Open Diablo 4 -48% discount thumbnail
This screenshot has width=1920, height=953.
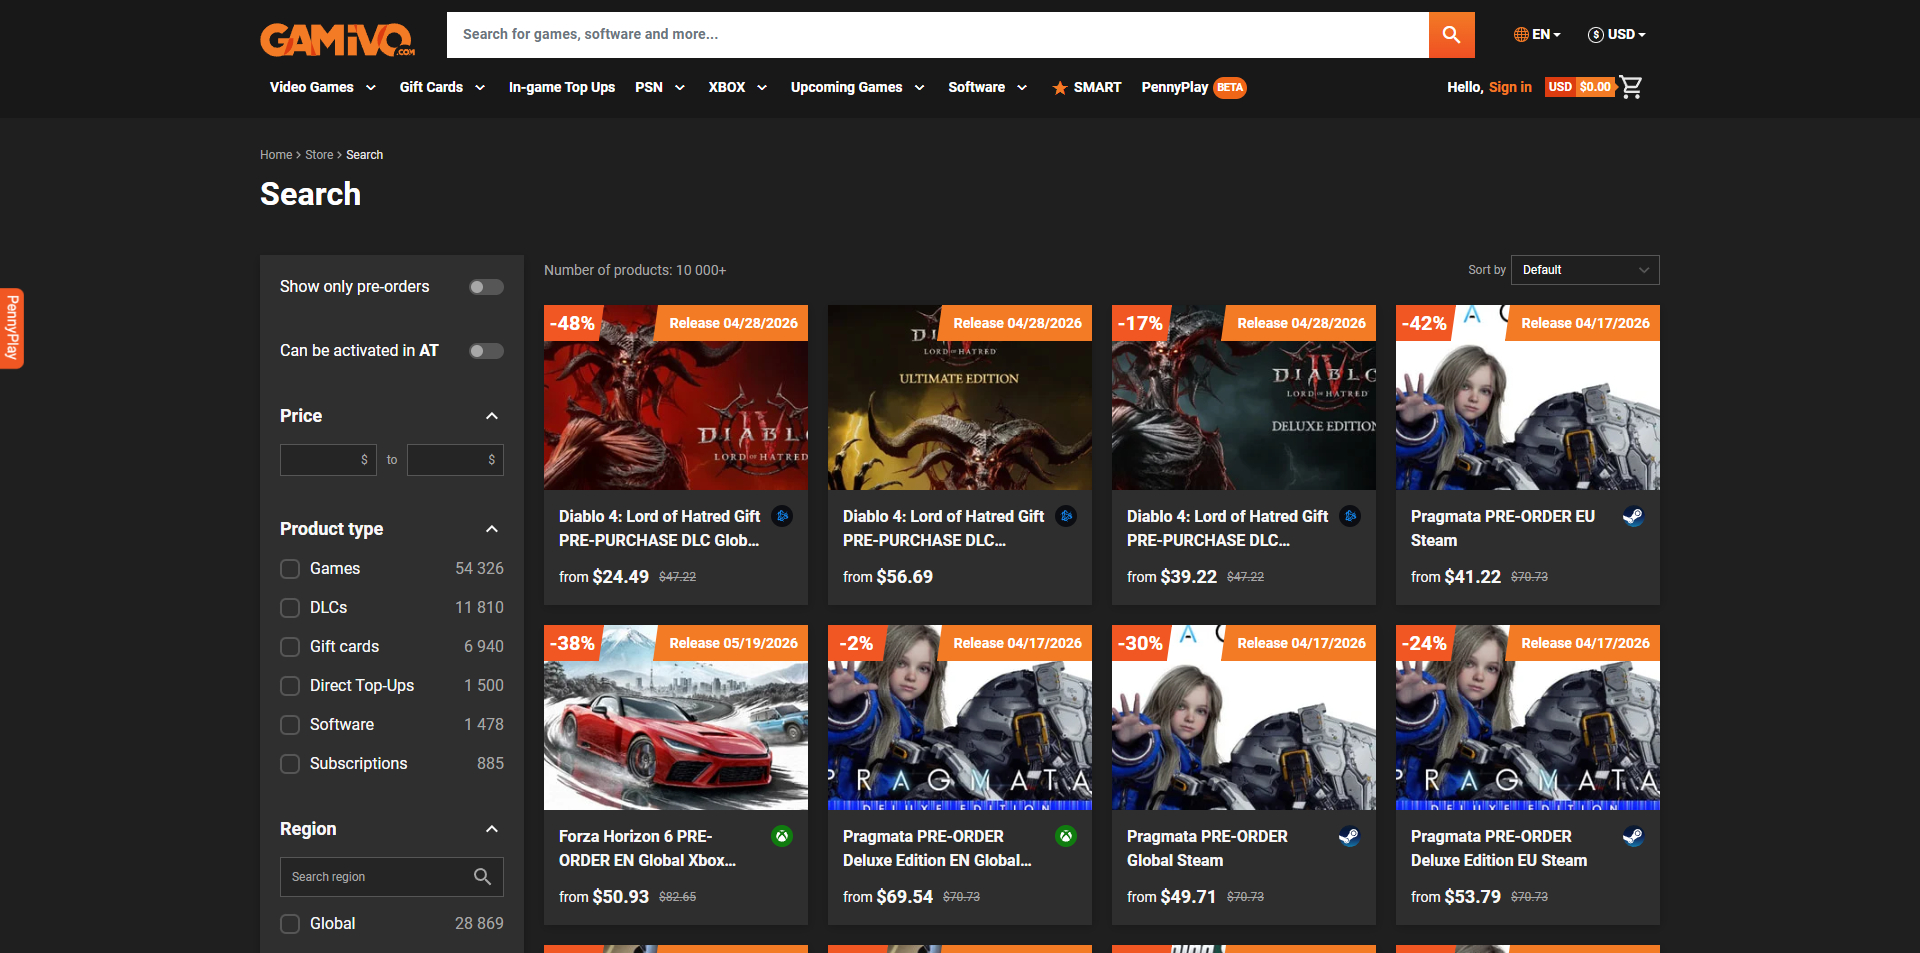(676, 398)
